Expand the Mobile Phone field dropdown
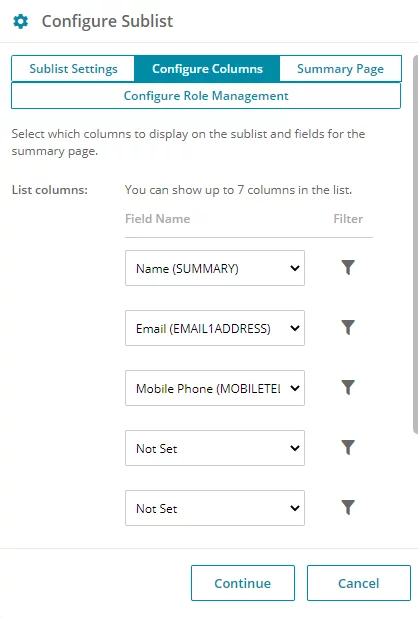The height and width of the screenshot is (617, 418). pos(215,388)
